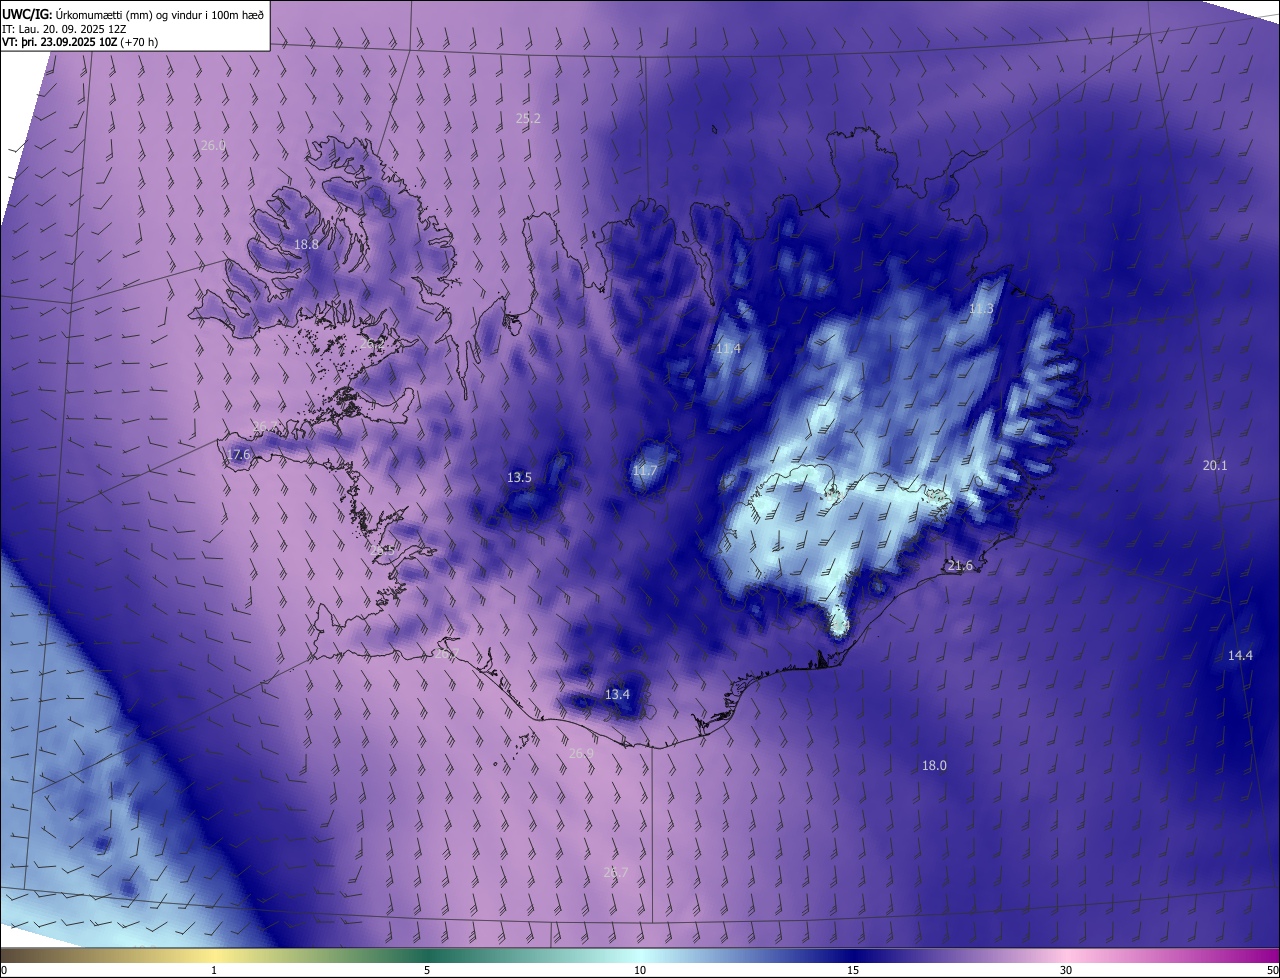Click the 26.0 value label

213,145
